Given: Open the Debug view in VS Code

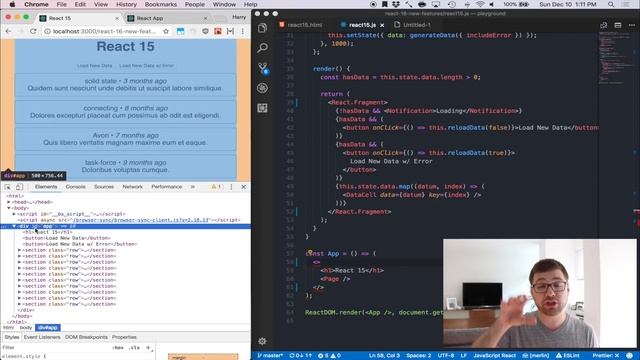Looking at the screenshot, I should (262, 88).
